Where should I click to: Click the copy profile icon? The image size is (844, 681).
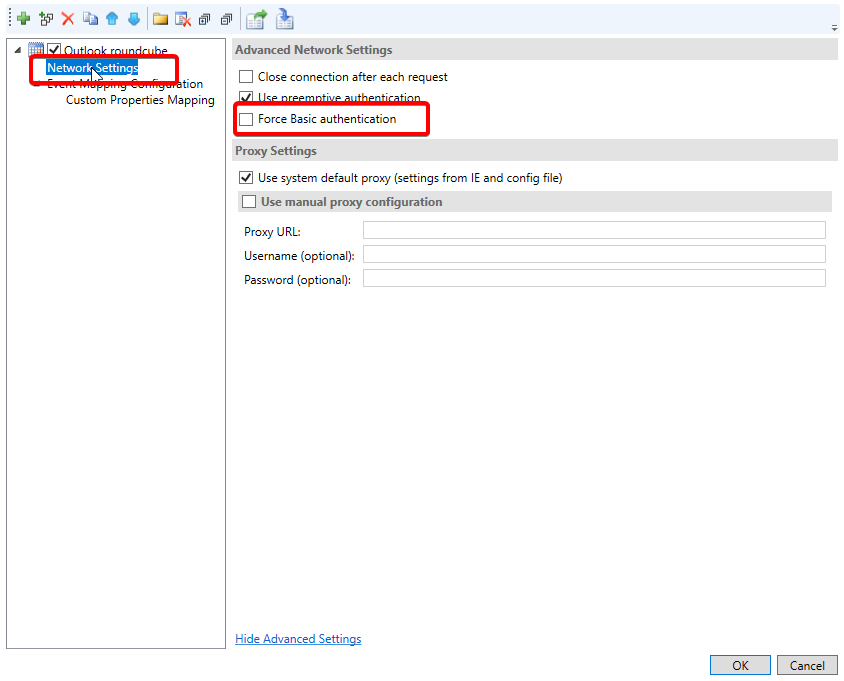click(90, 19)
